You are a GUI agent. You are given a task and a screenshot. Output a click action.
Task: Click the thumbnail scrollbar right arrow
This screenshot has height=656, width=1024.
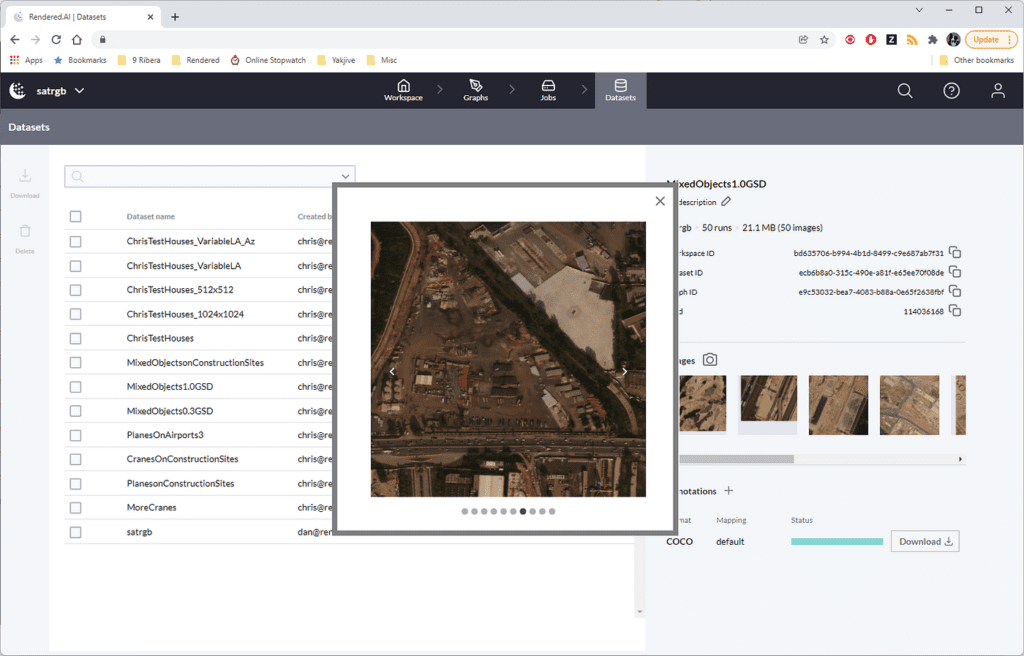coord(960,459)
